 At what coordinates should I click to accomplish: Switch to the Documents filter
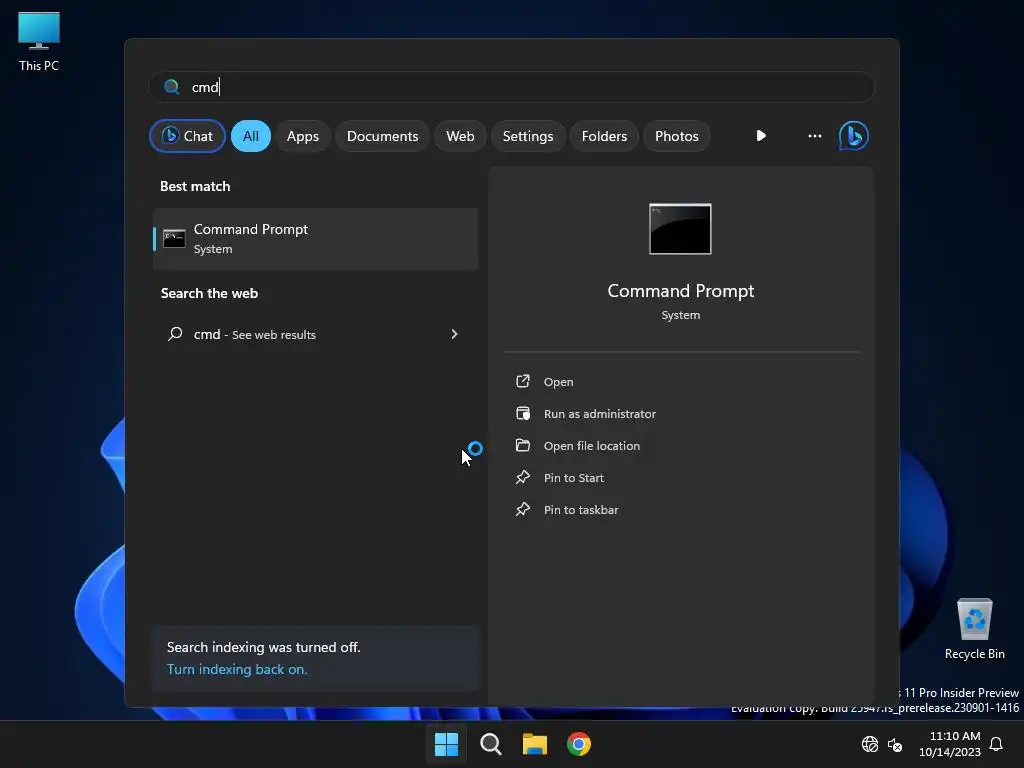coord(382,136)
